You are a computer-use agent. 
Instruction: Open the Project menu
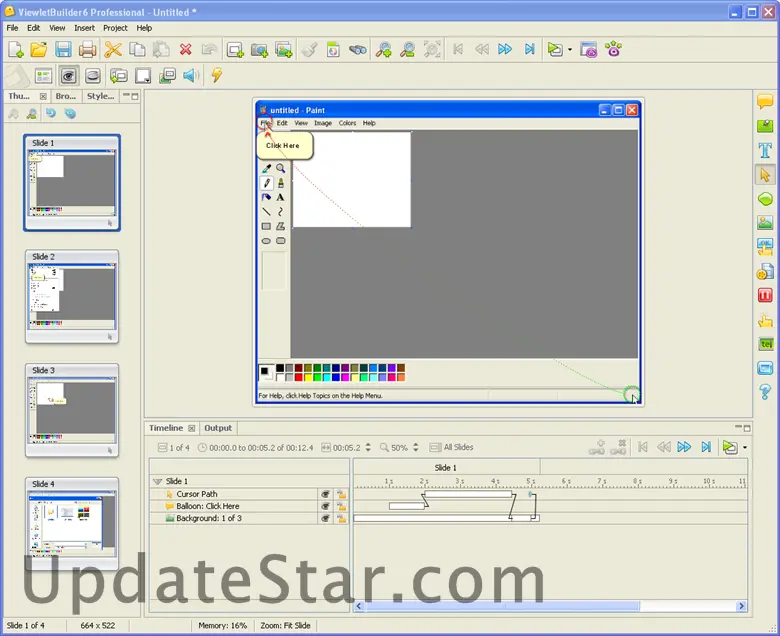click(115, 28)
